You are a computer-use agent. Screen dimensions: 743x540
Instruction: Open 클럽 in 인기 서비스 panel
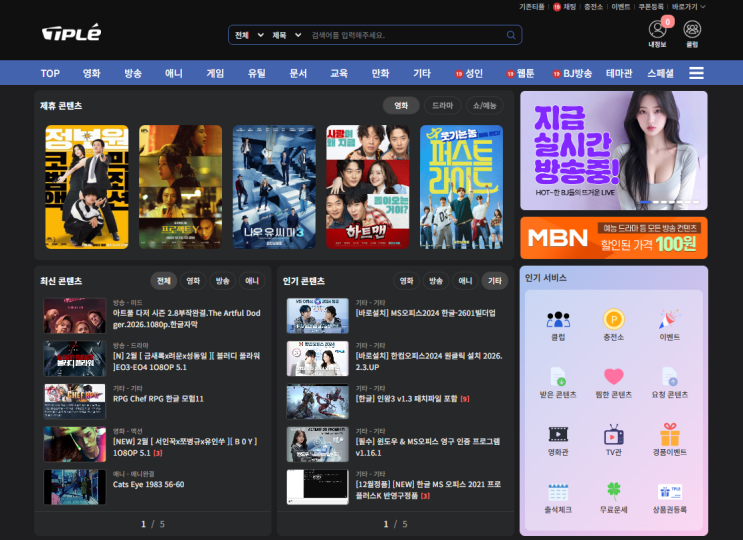click(x=558, y=326)
